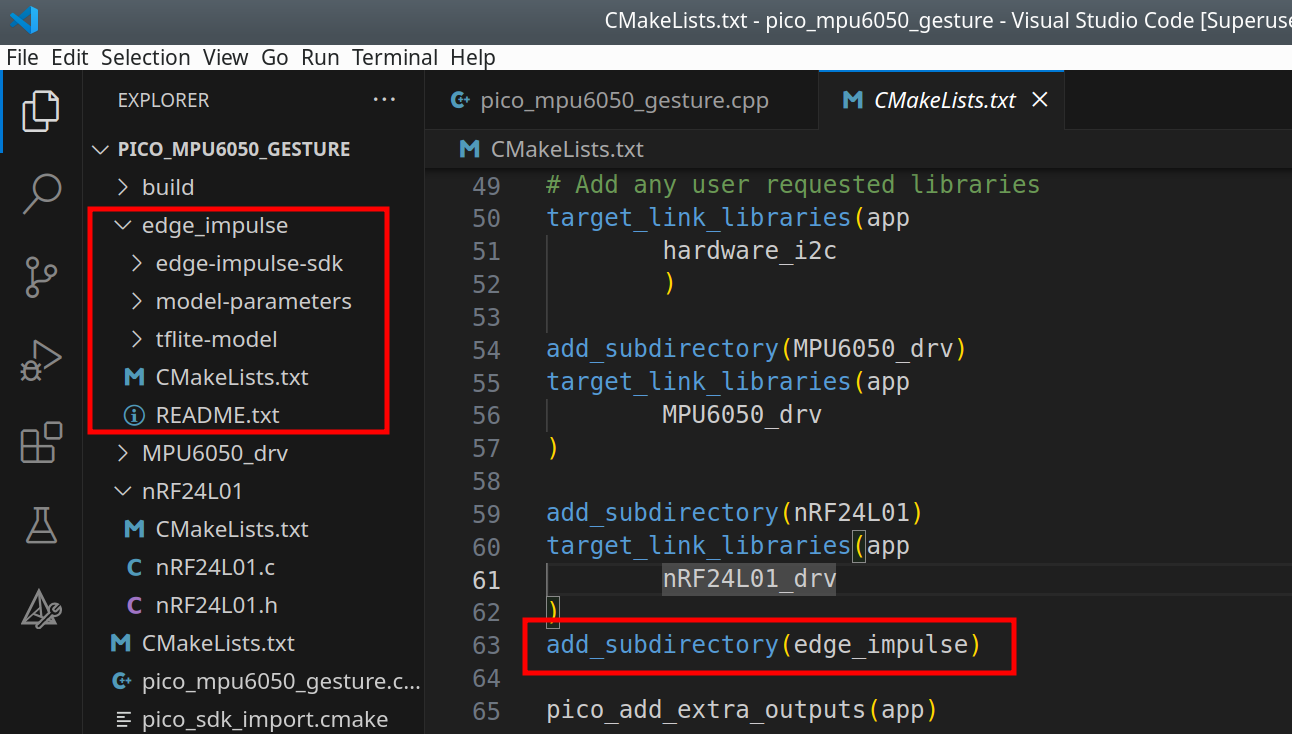Open the CMake tools view icon
The image size is (1292, 734).
[41, 608]
